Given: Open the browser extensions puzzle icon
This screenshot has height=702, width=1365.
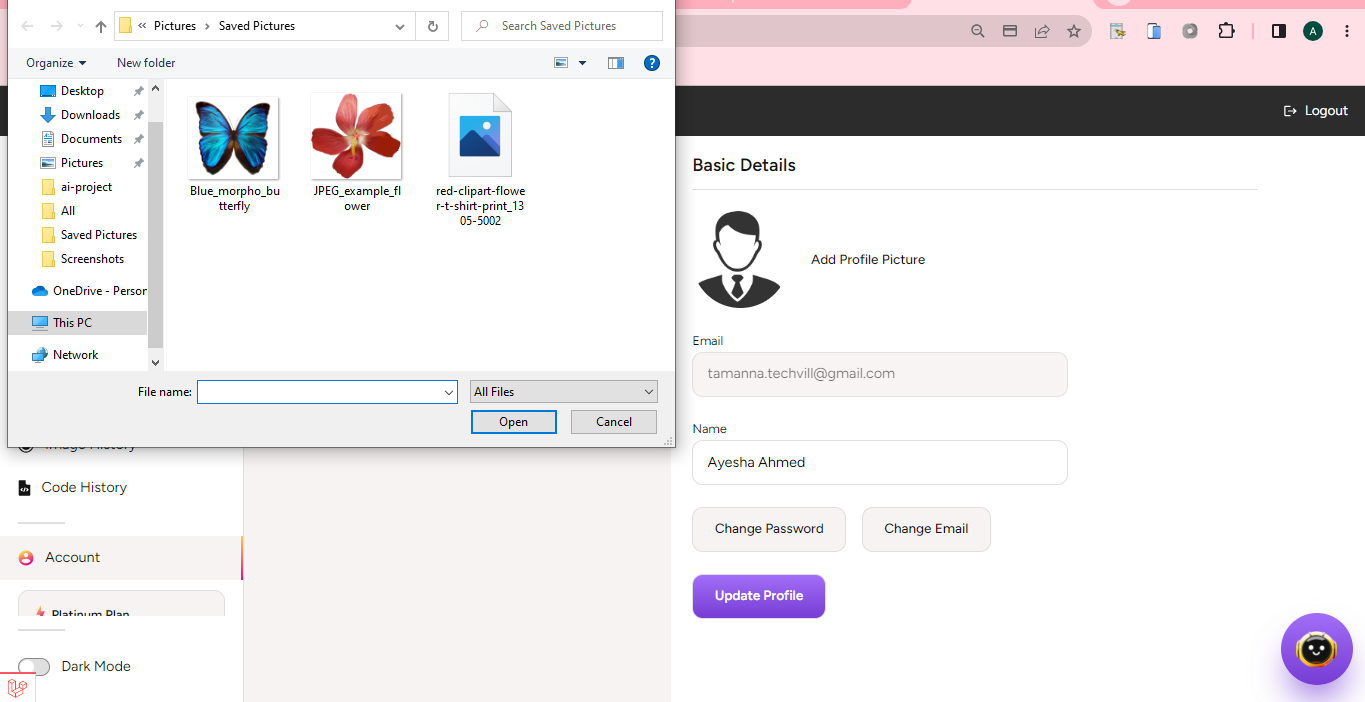Looking at the screenshot, I should [1226, 31].
